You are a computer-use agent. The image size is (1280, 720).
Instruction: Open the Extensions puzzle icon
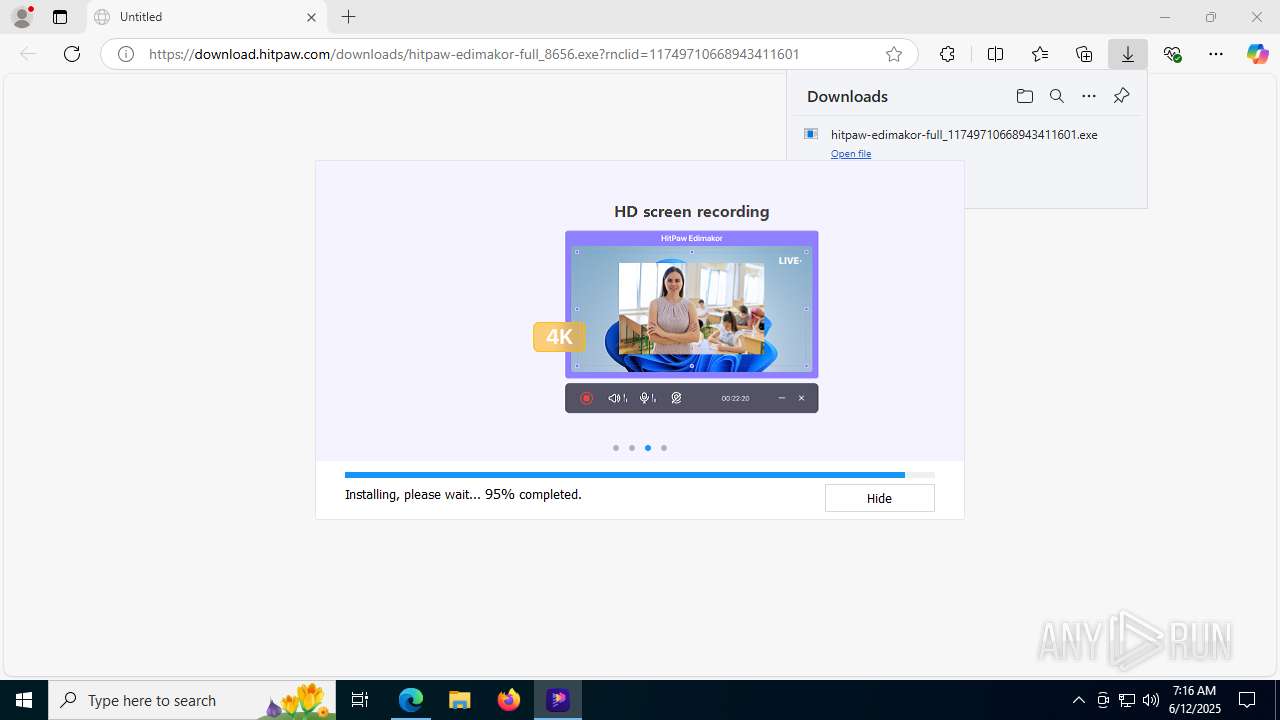[947, 54]
